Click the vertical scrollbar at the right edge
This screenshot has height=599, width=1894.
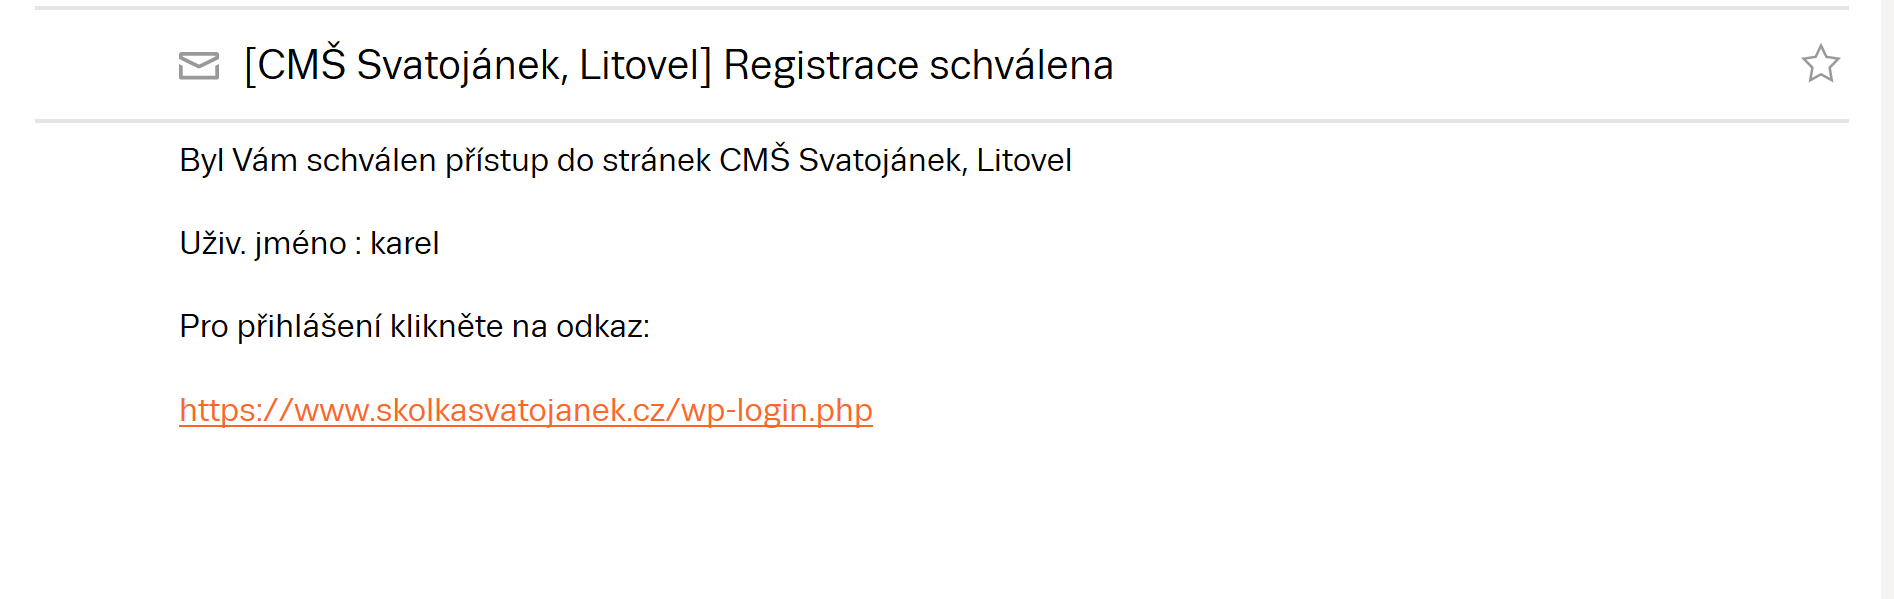click(1887, 300)
